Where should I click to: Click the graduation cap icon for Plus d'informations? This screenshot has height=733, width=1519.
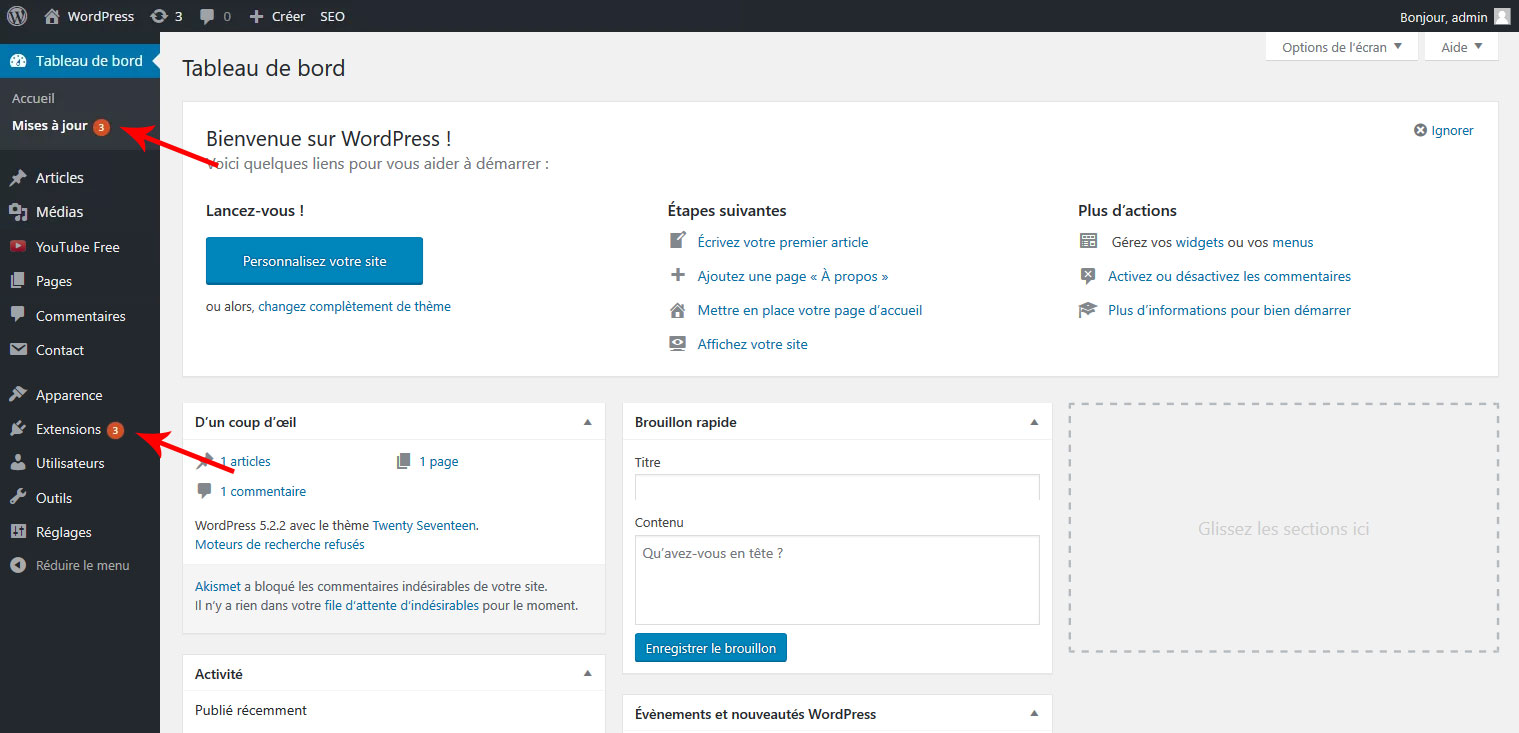click(x=1088, y=310)
